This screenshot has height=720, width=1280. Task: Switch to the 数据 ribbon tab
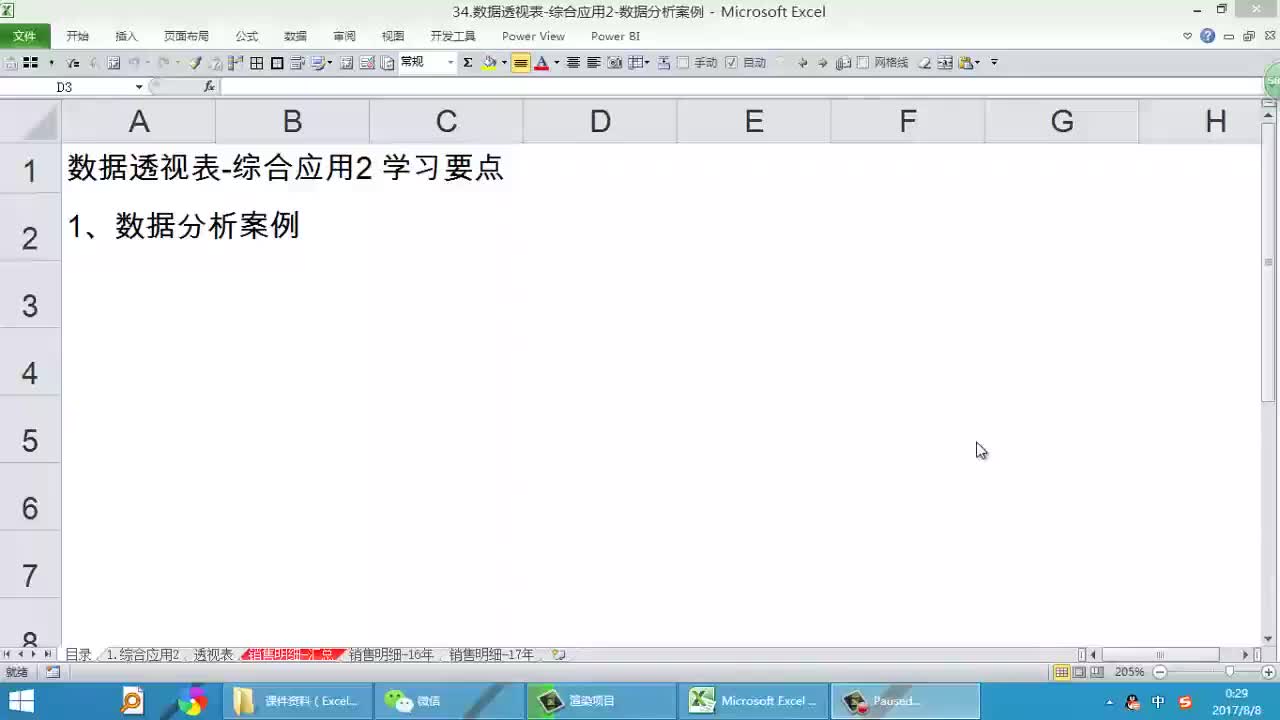[x=295, y=36]
